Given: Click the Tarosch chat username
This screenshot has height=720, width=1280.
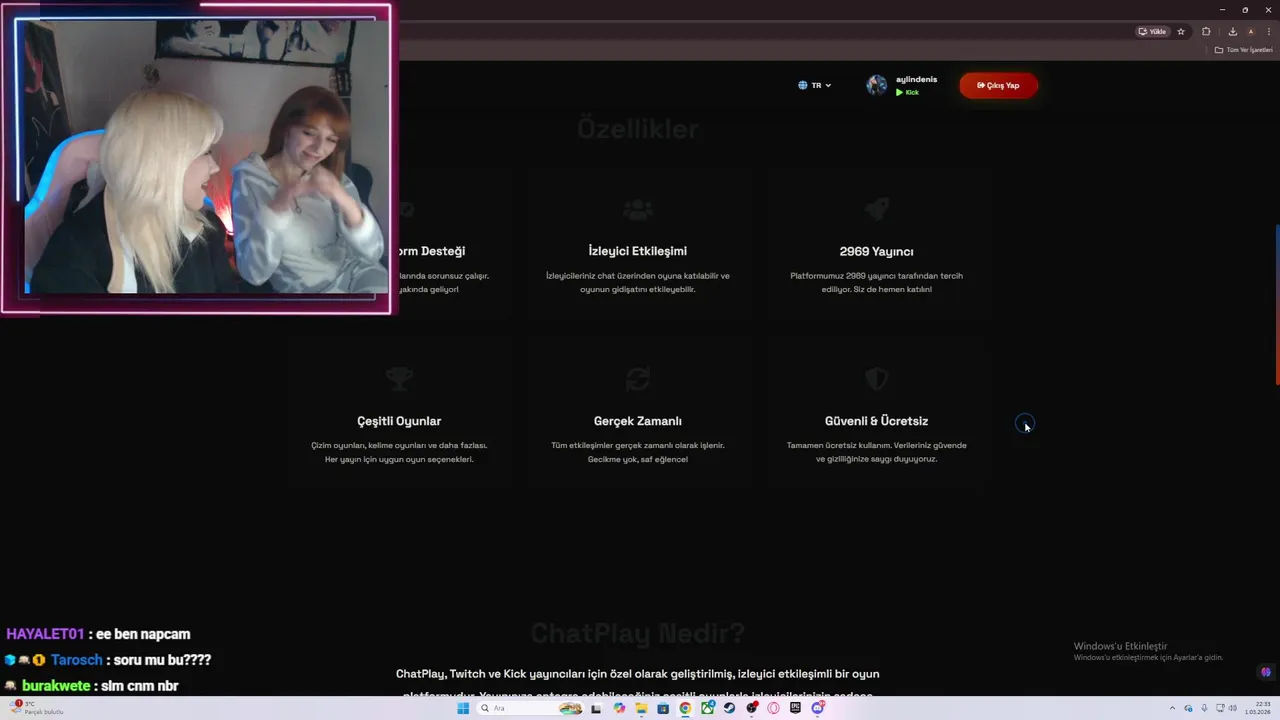Looking at the screenshot, I should click(x=77, y=660).
